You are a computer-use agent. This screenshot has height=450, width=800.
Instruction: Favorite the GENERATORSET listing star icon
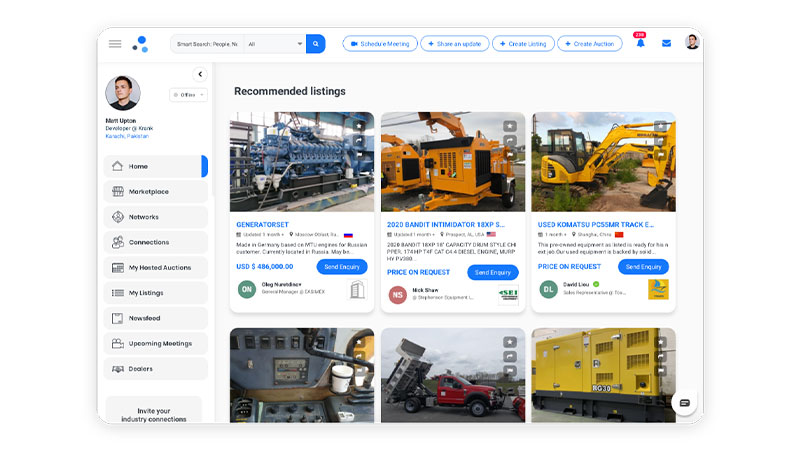pos(359,126)
